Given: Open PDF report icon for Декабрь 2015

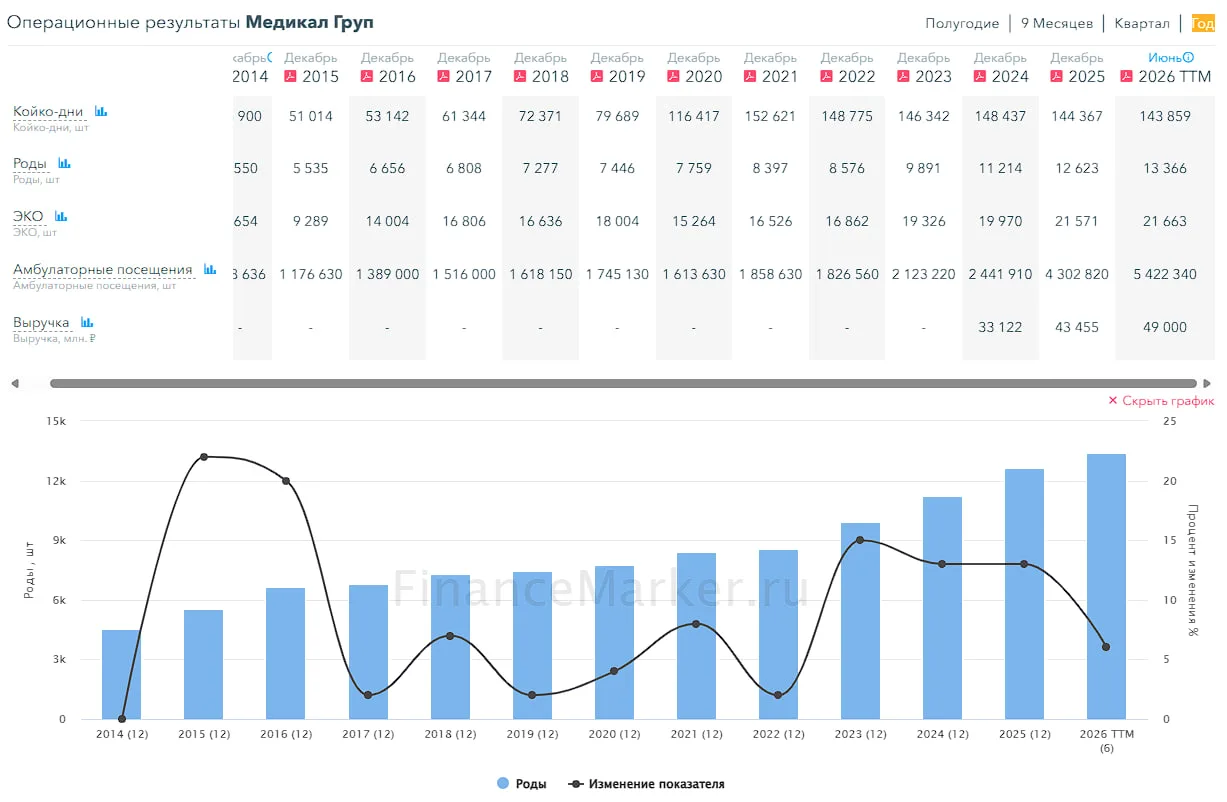Looking at the screenshot, I should coord(291,76).
